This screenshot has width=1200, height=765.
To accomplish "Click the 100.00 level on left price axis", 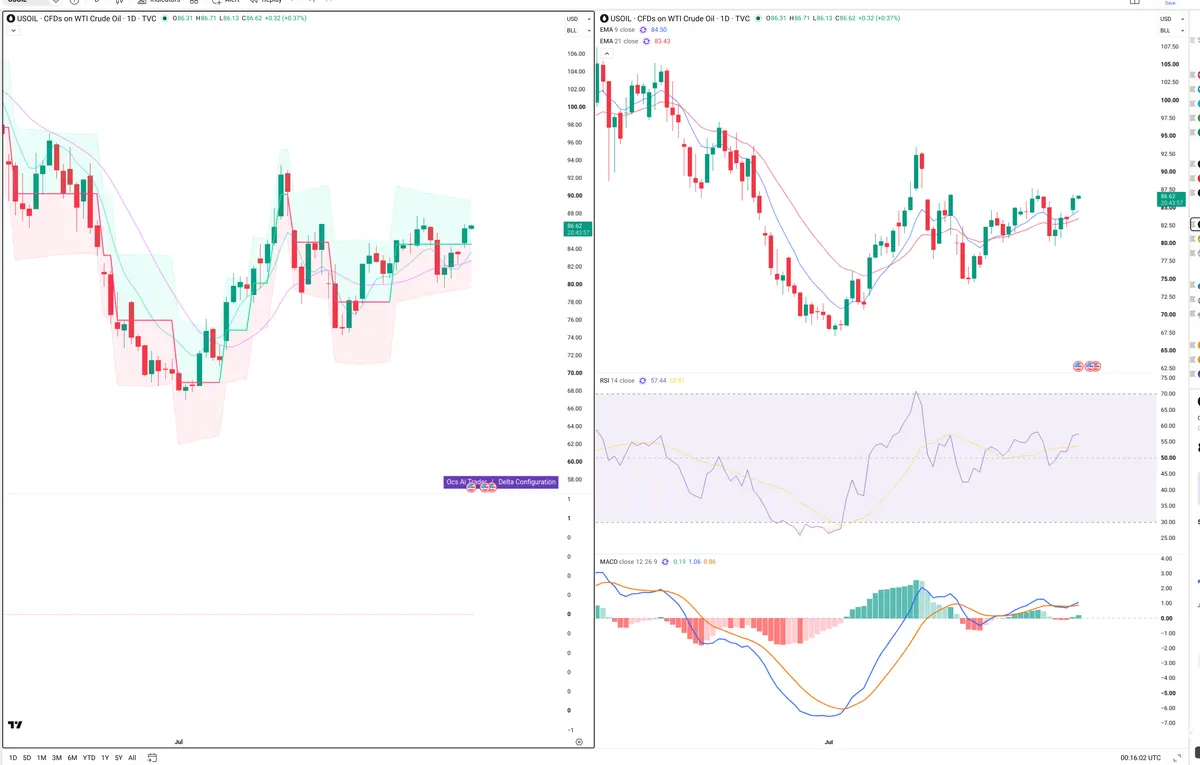I will tap(576, 107).
